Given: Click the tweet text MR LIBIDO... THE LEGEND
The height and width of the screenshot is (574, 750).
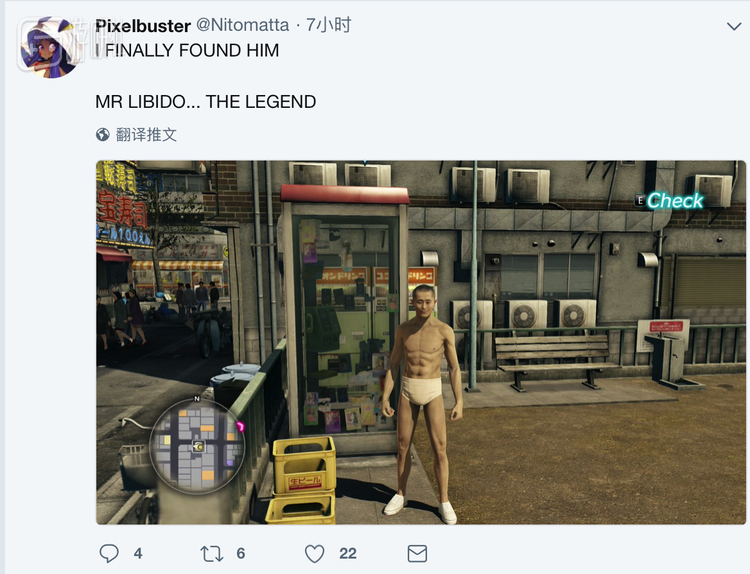Looking at the screenshot, I should click(x=206, y=102).
